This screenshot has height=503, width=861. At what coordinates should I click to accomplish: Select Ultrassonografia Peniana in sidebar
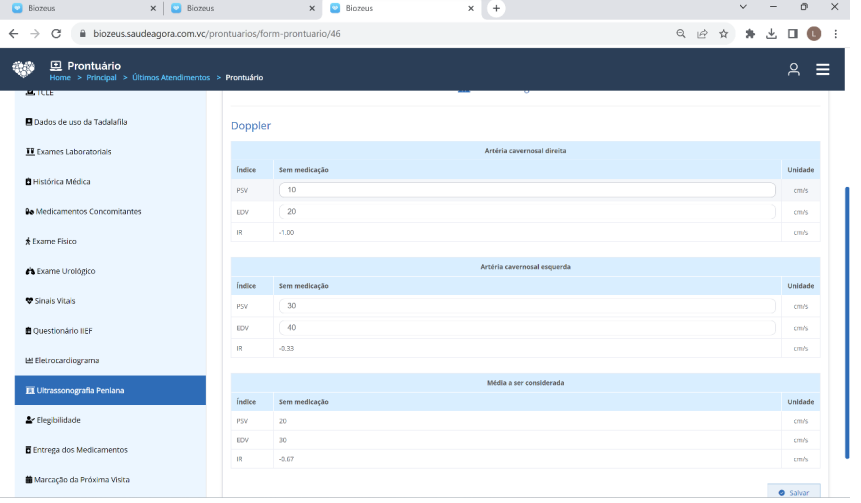[80, 390]
